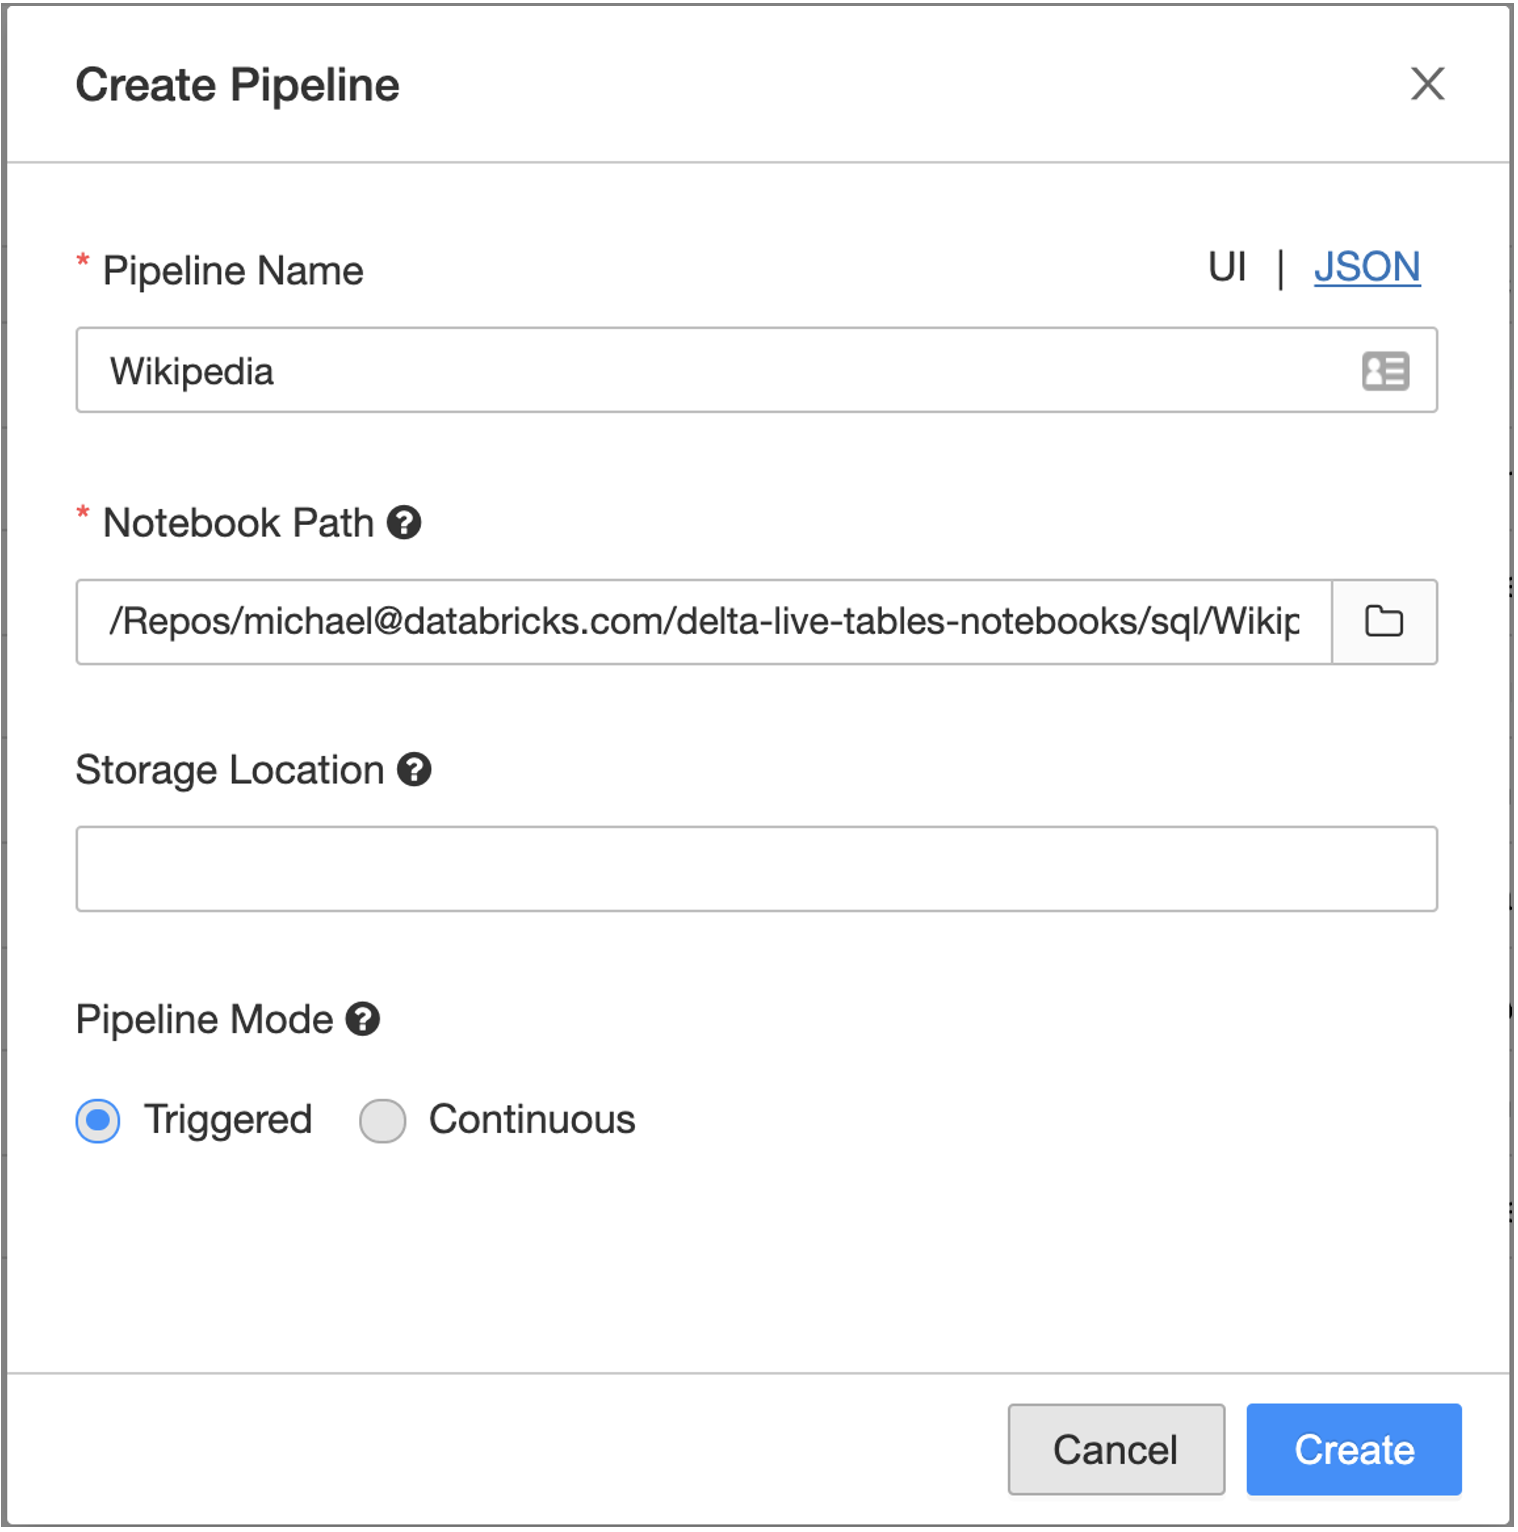Switch to the UI settings view
Image resolution: width=1518 pixels, height=1532 pixels.
tap(1226, 267)
